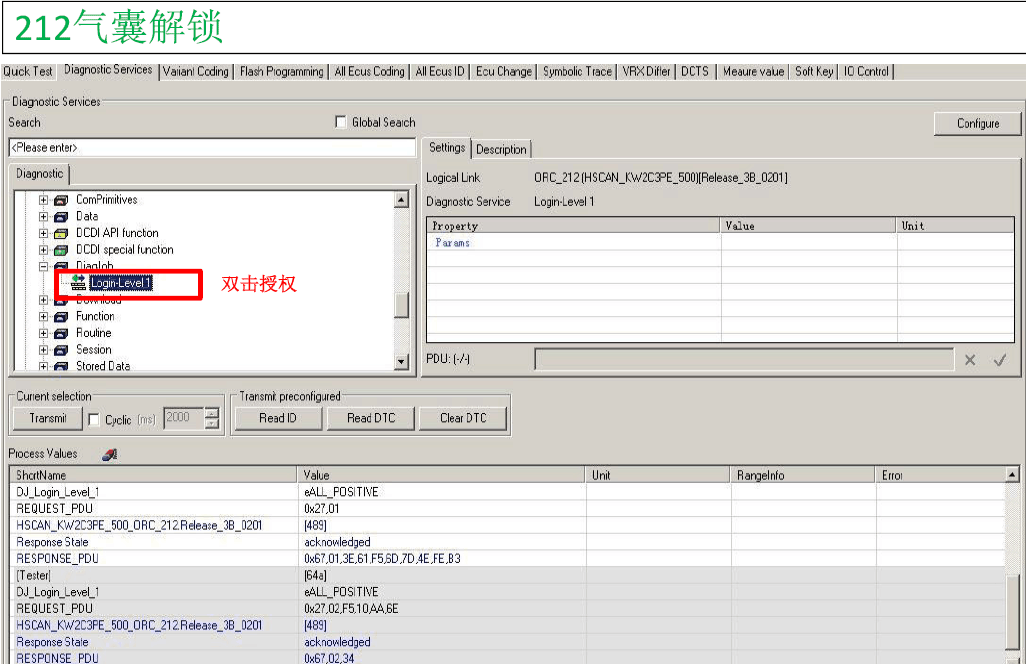Click the Routine folder icon in tree
This screenshot has width=1026, height=664.
tap(61, 333)
